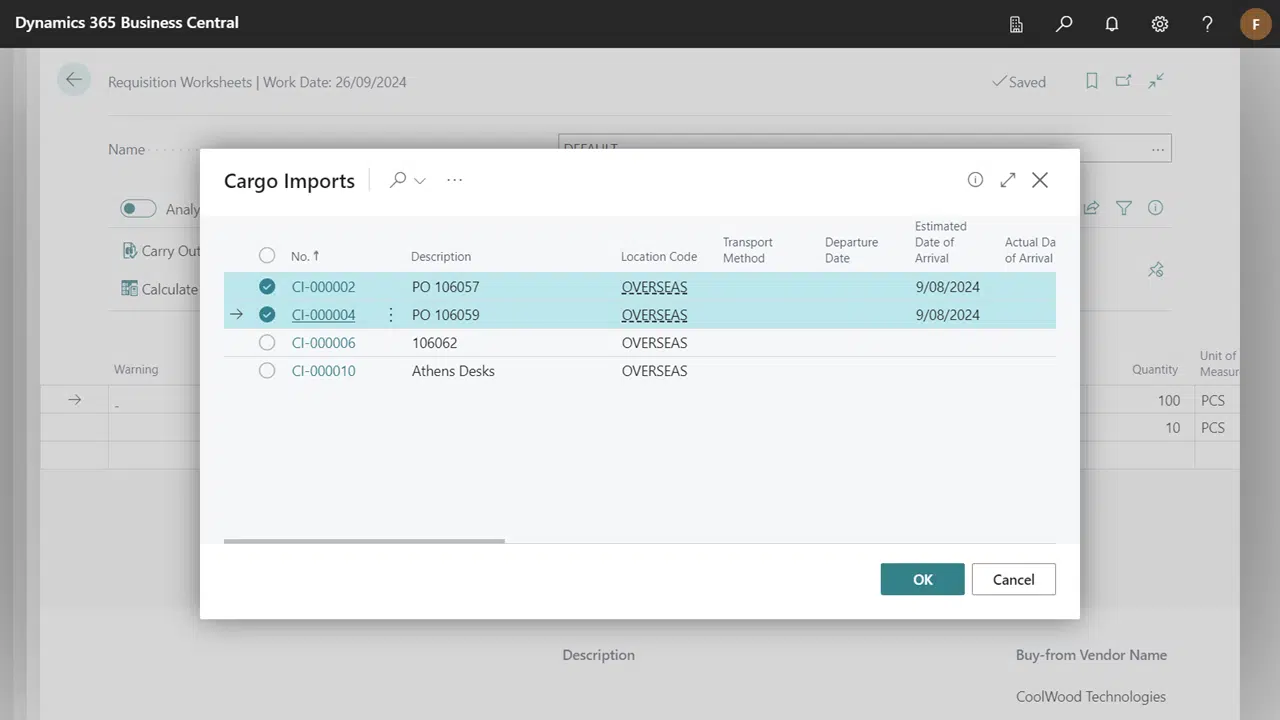Open the info icon in Cargo Imports header
This screenshot has height=720, width=1280.
pos(975,180)
